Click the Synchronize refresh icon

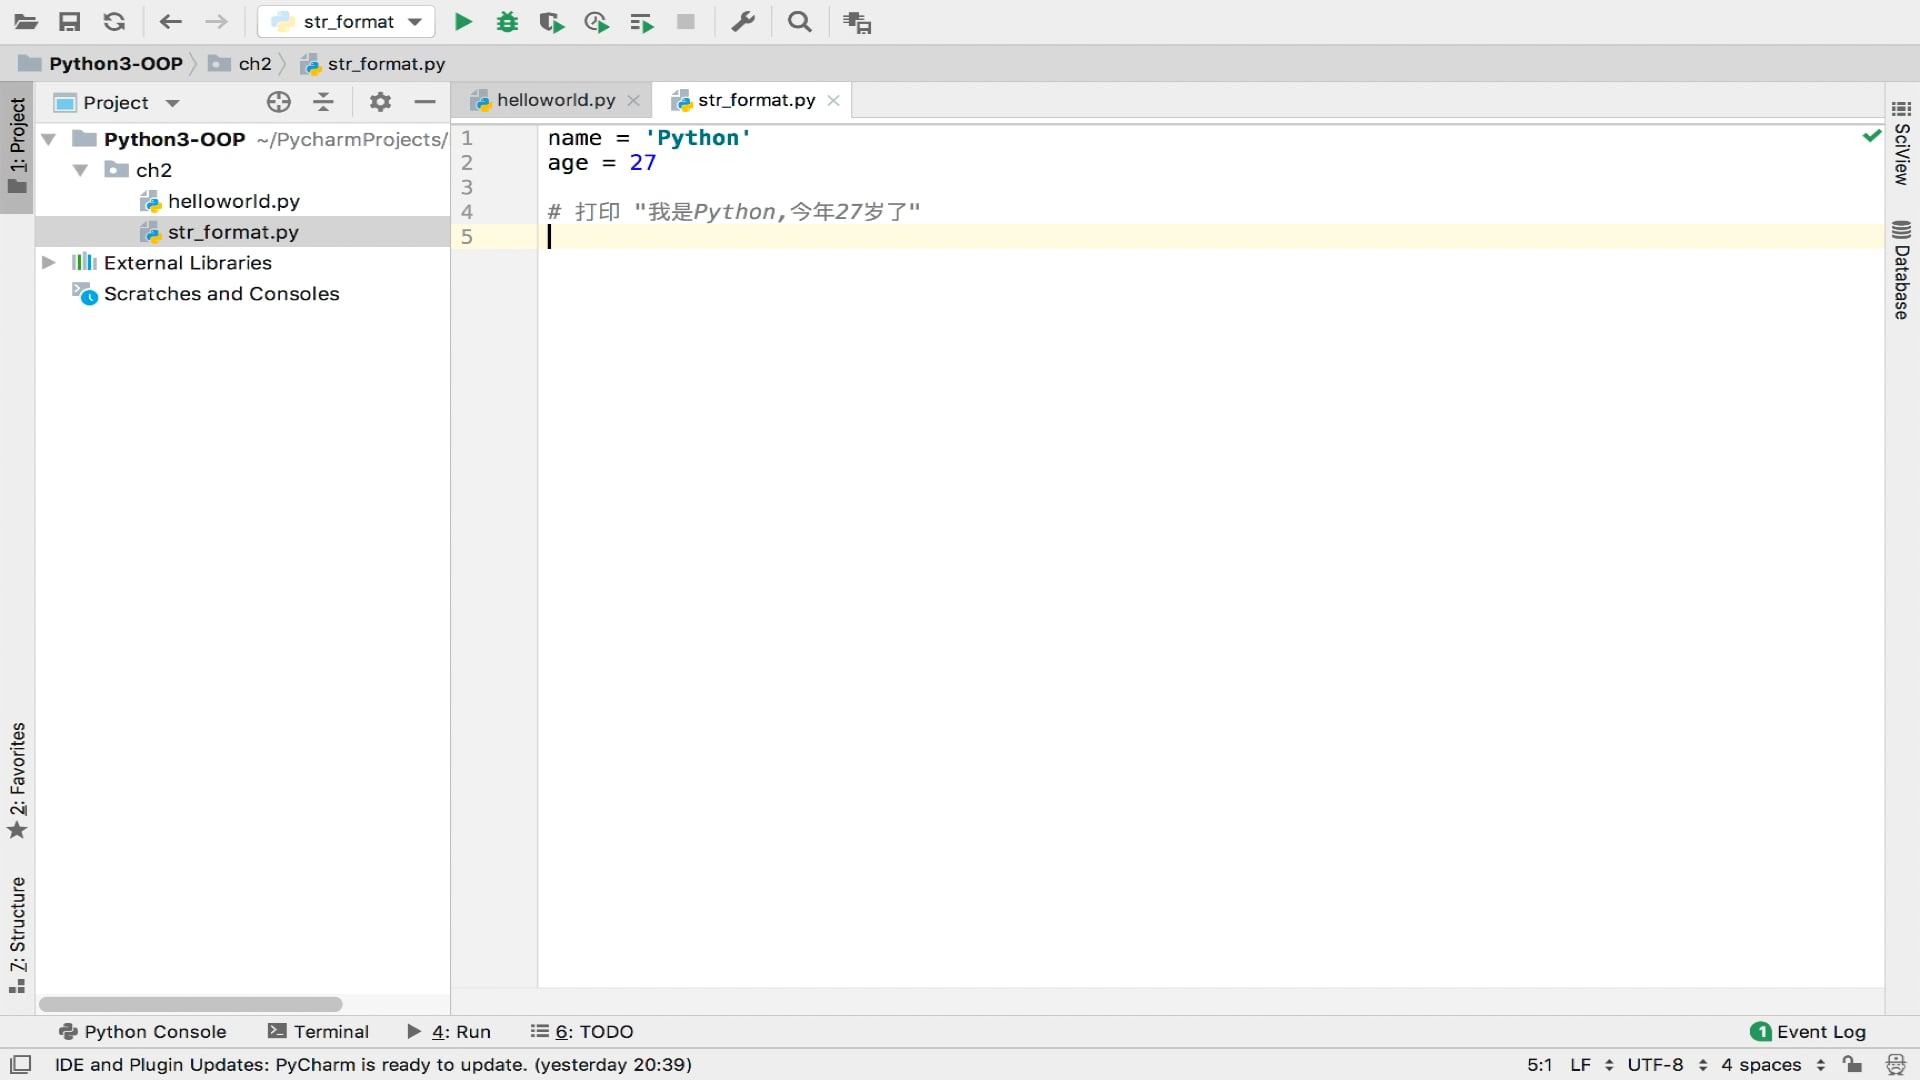point(114,22)
